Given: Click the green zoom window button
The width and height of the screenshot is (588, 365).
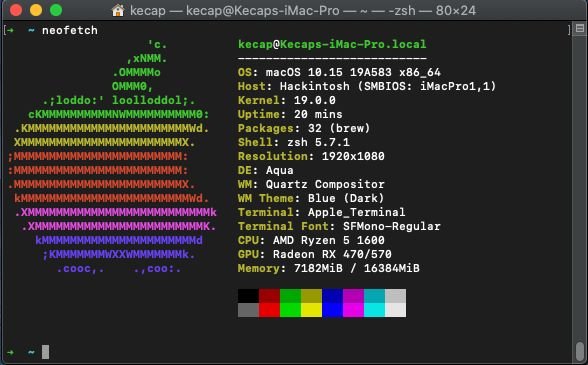Looking at the screenshot, I should coord(56,10).
